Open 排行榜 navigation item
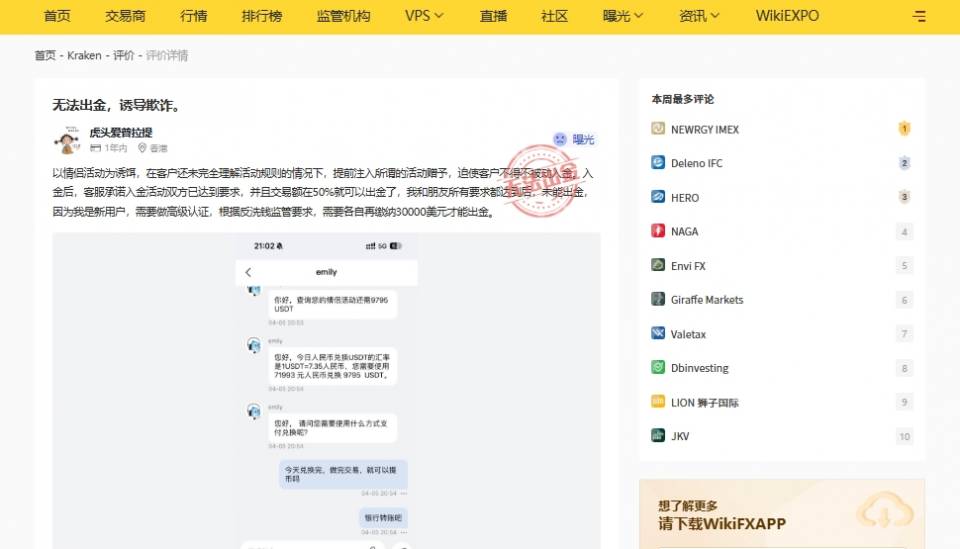The image size is (960, 549). pyautogui.click(x=262, y=16)
